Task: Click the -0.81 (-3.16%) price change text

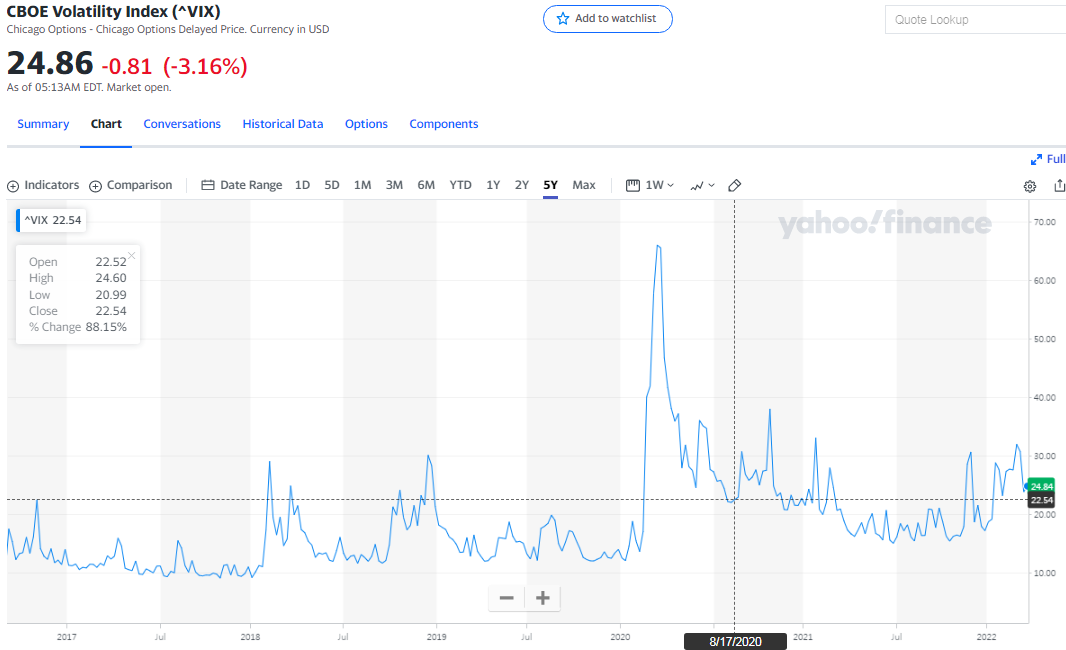Action: coord(175,66)
